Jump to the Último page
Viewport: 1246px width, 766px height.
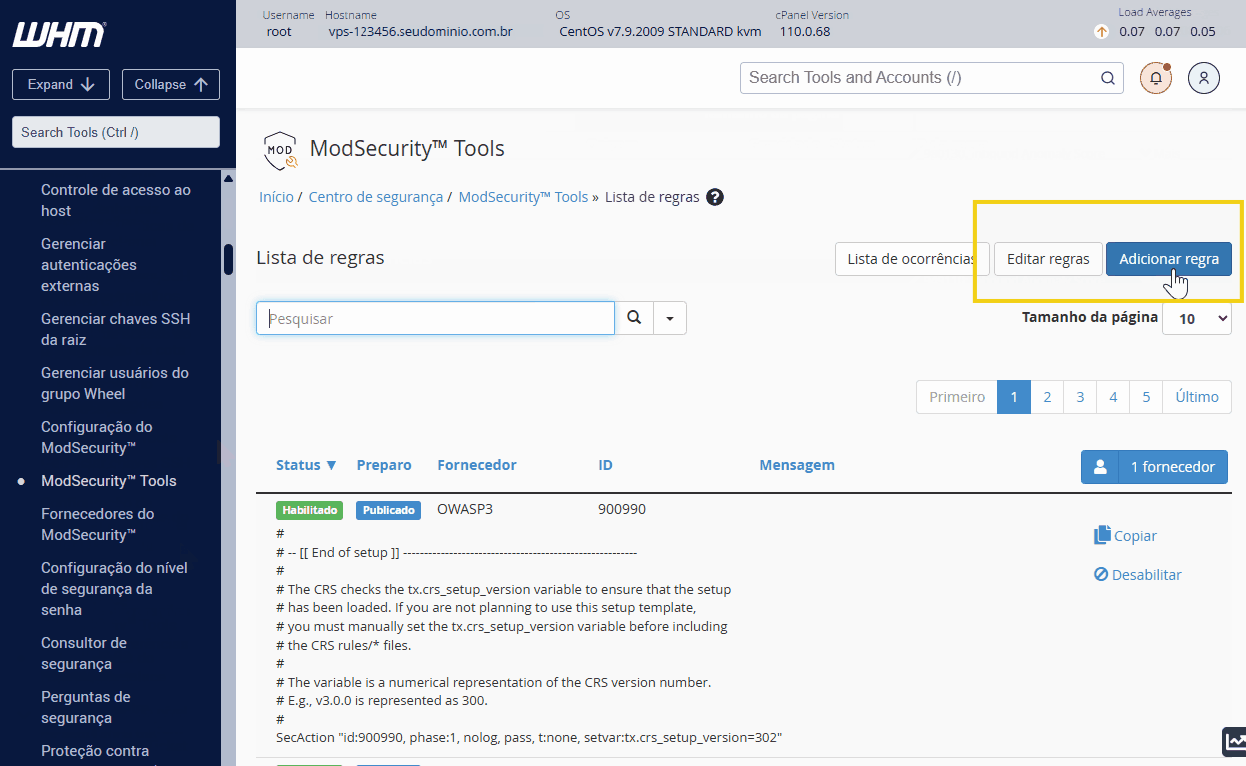click(x=1197, y=397)
